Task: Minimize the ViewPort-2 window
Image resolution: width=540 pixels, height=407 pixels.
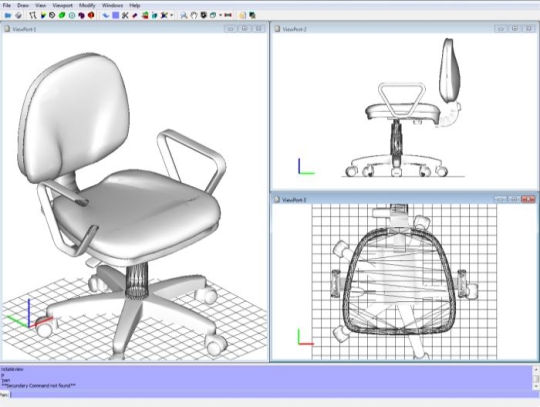Action: [x=501, y=29]
